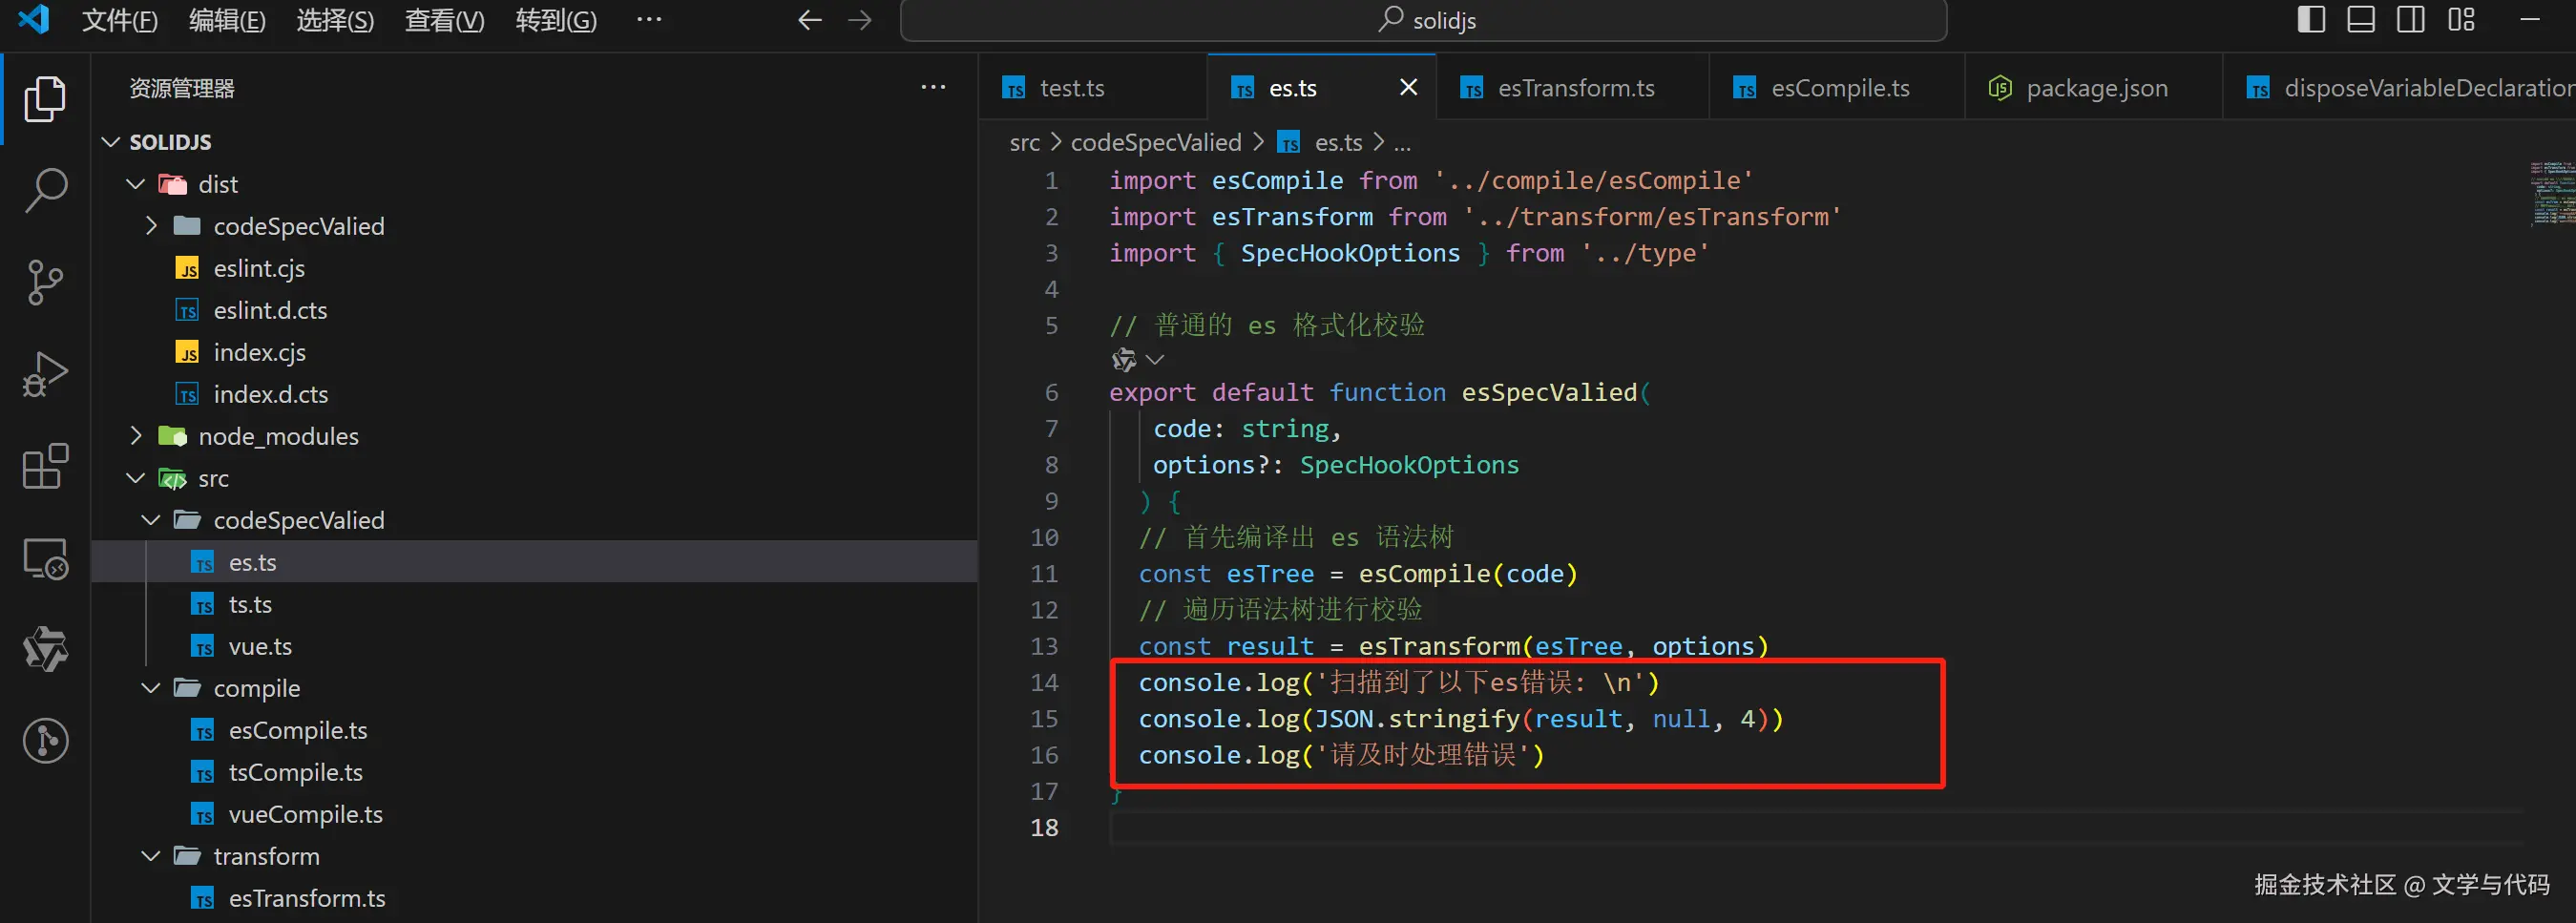Focus the solidjs command center search box
2576x923 pixels.
pos(1424,20)
